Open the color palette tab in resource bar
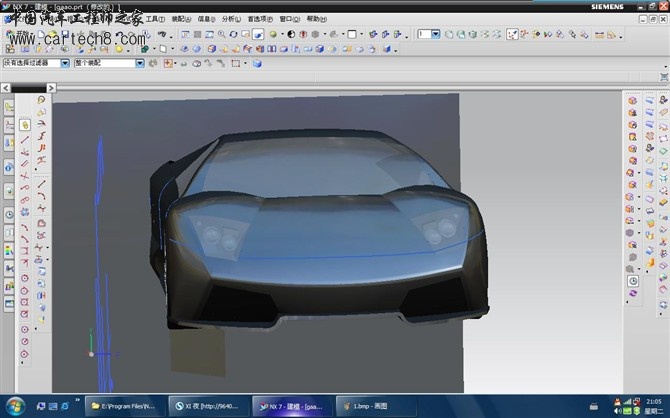 click(9, 250)
